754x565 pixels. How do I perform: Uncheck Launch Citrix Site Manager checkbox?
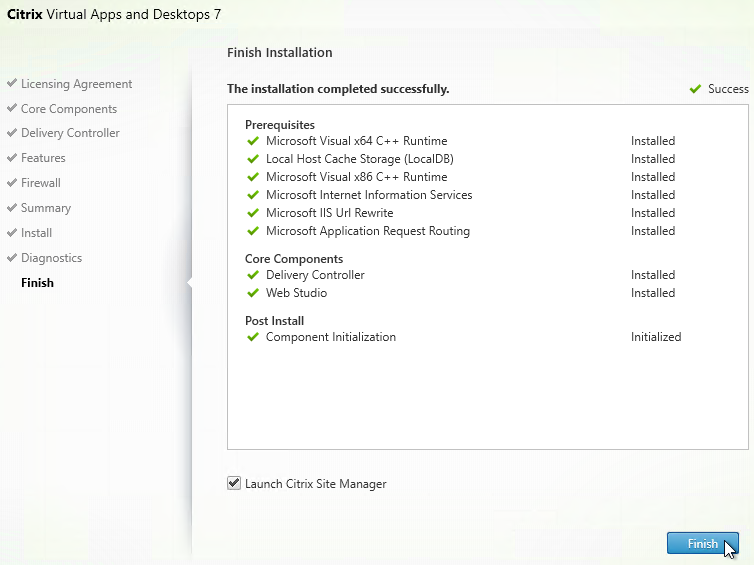tap(234, 484)
